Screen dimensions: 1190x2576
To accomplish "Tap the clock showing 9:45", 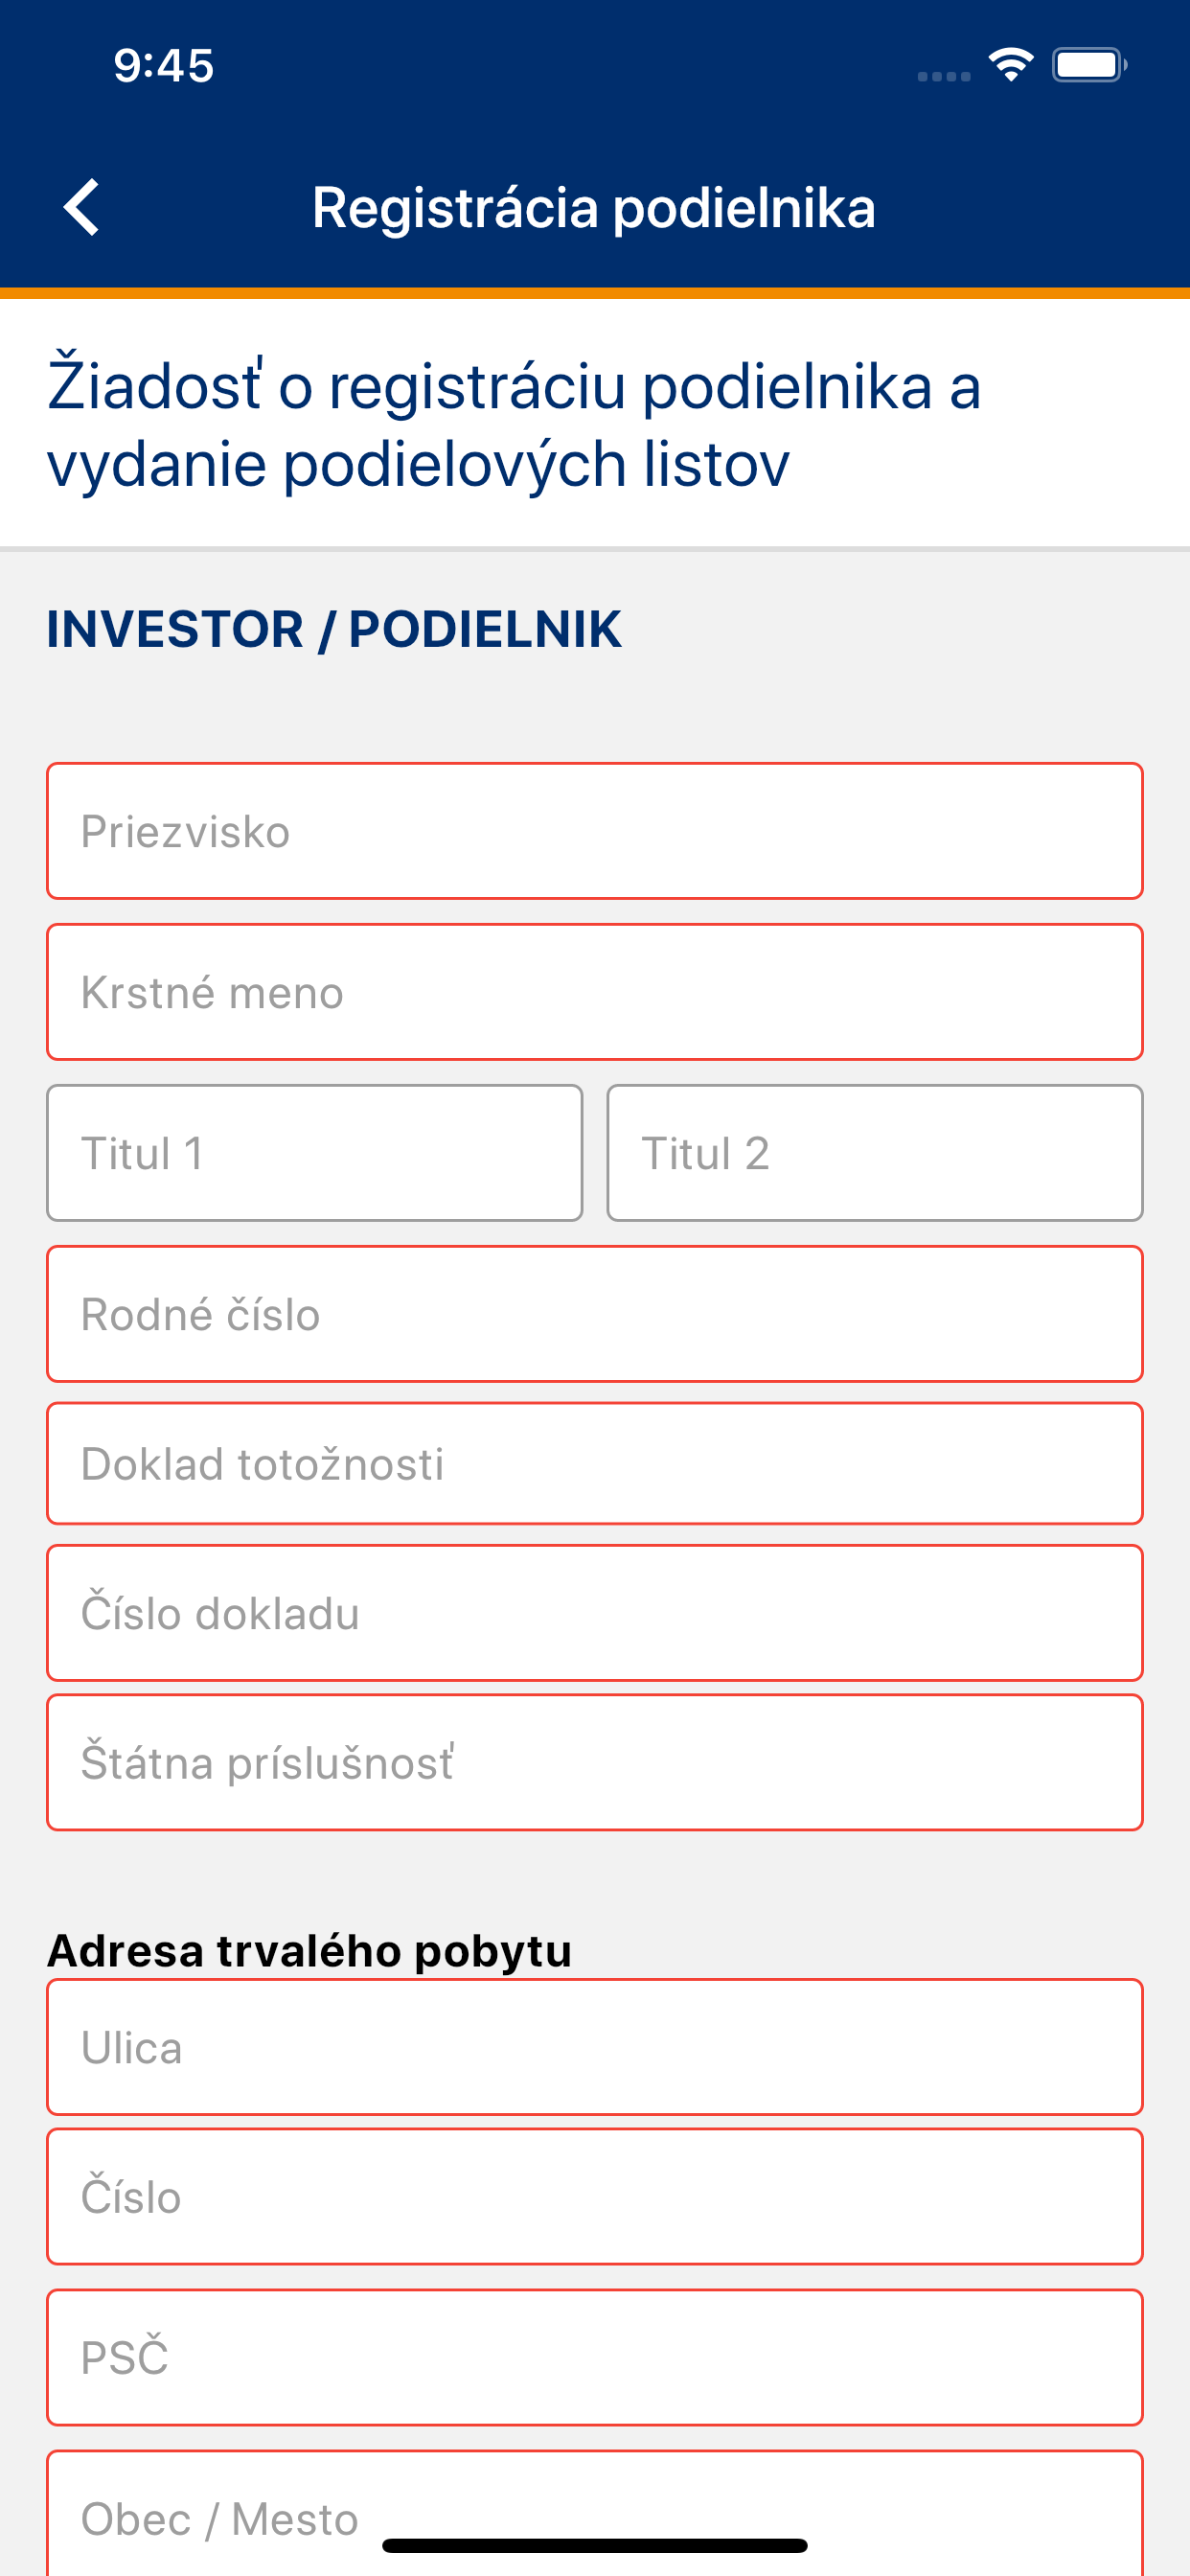I will click(164, 66).
